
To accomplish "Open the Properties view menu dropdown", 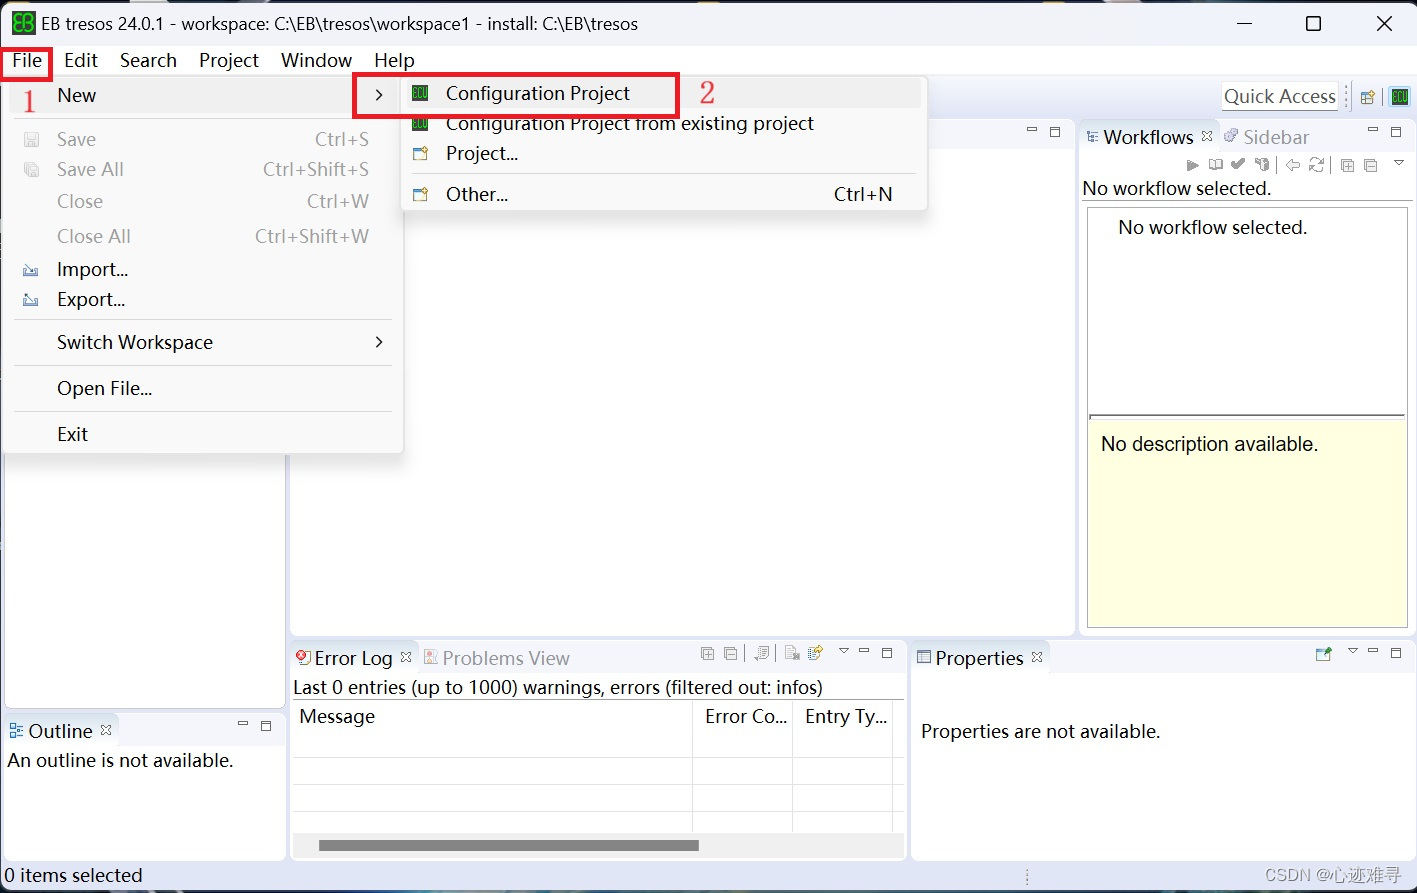I will [x=1353, y=651].
